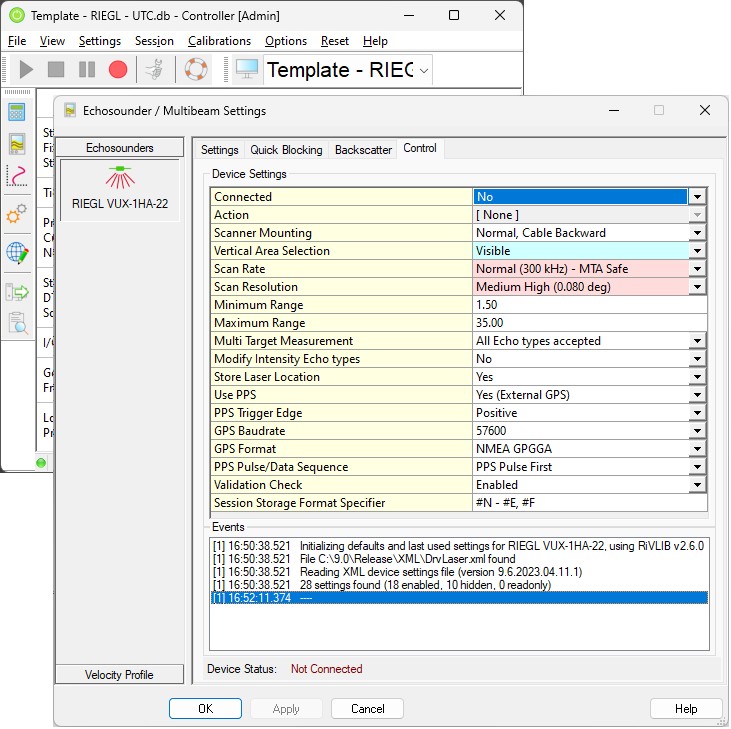Switch to the Quick Blocking tab
Viewport: 731px width, 729px height.
coord(286,150)
